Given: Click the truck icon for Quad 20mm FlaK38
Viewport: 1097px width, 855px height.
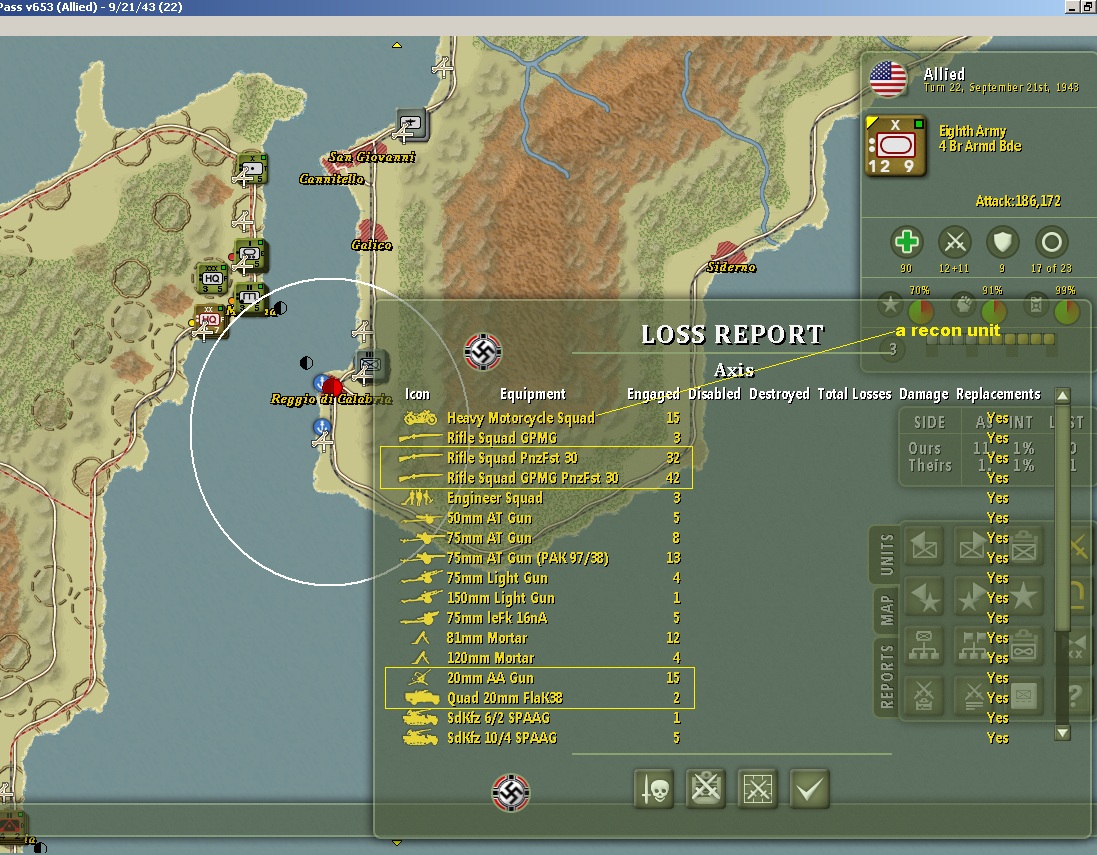Looking at the screenshot, I should pyautogui.click(x=422, y=698).
